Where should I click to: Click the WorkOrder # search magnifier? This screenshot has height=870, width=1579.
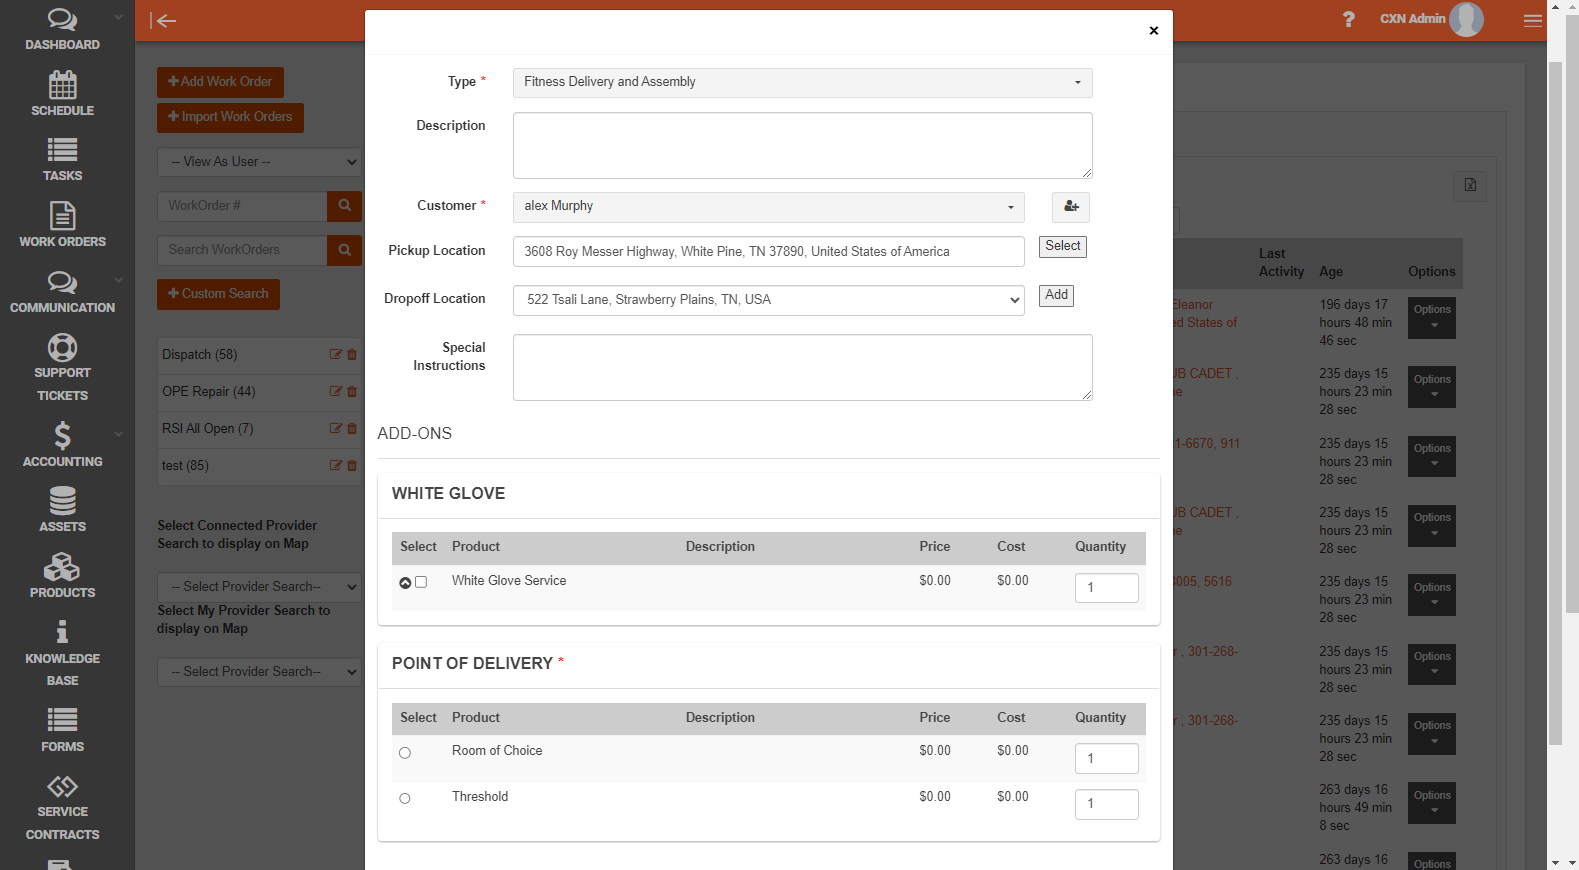click(x=344, y=206)
